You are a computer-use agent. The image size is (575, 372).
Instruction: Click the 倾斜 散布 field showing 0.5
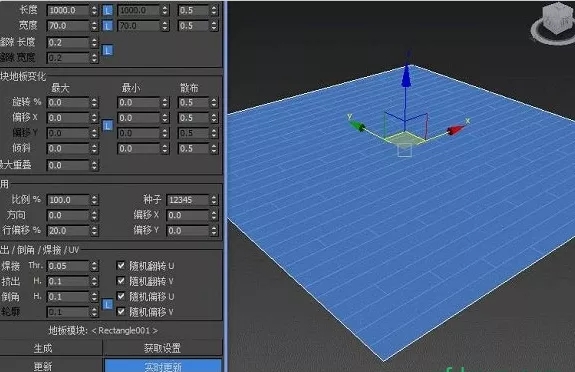194,149
